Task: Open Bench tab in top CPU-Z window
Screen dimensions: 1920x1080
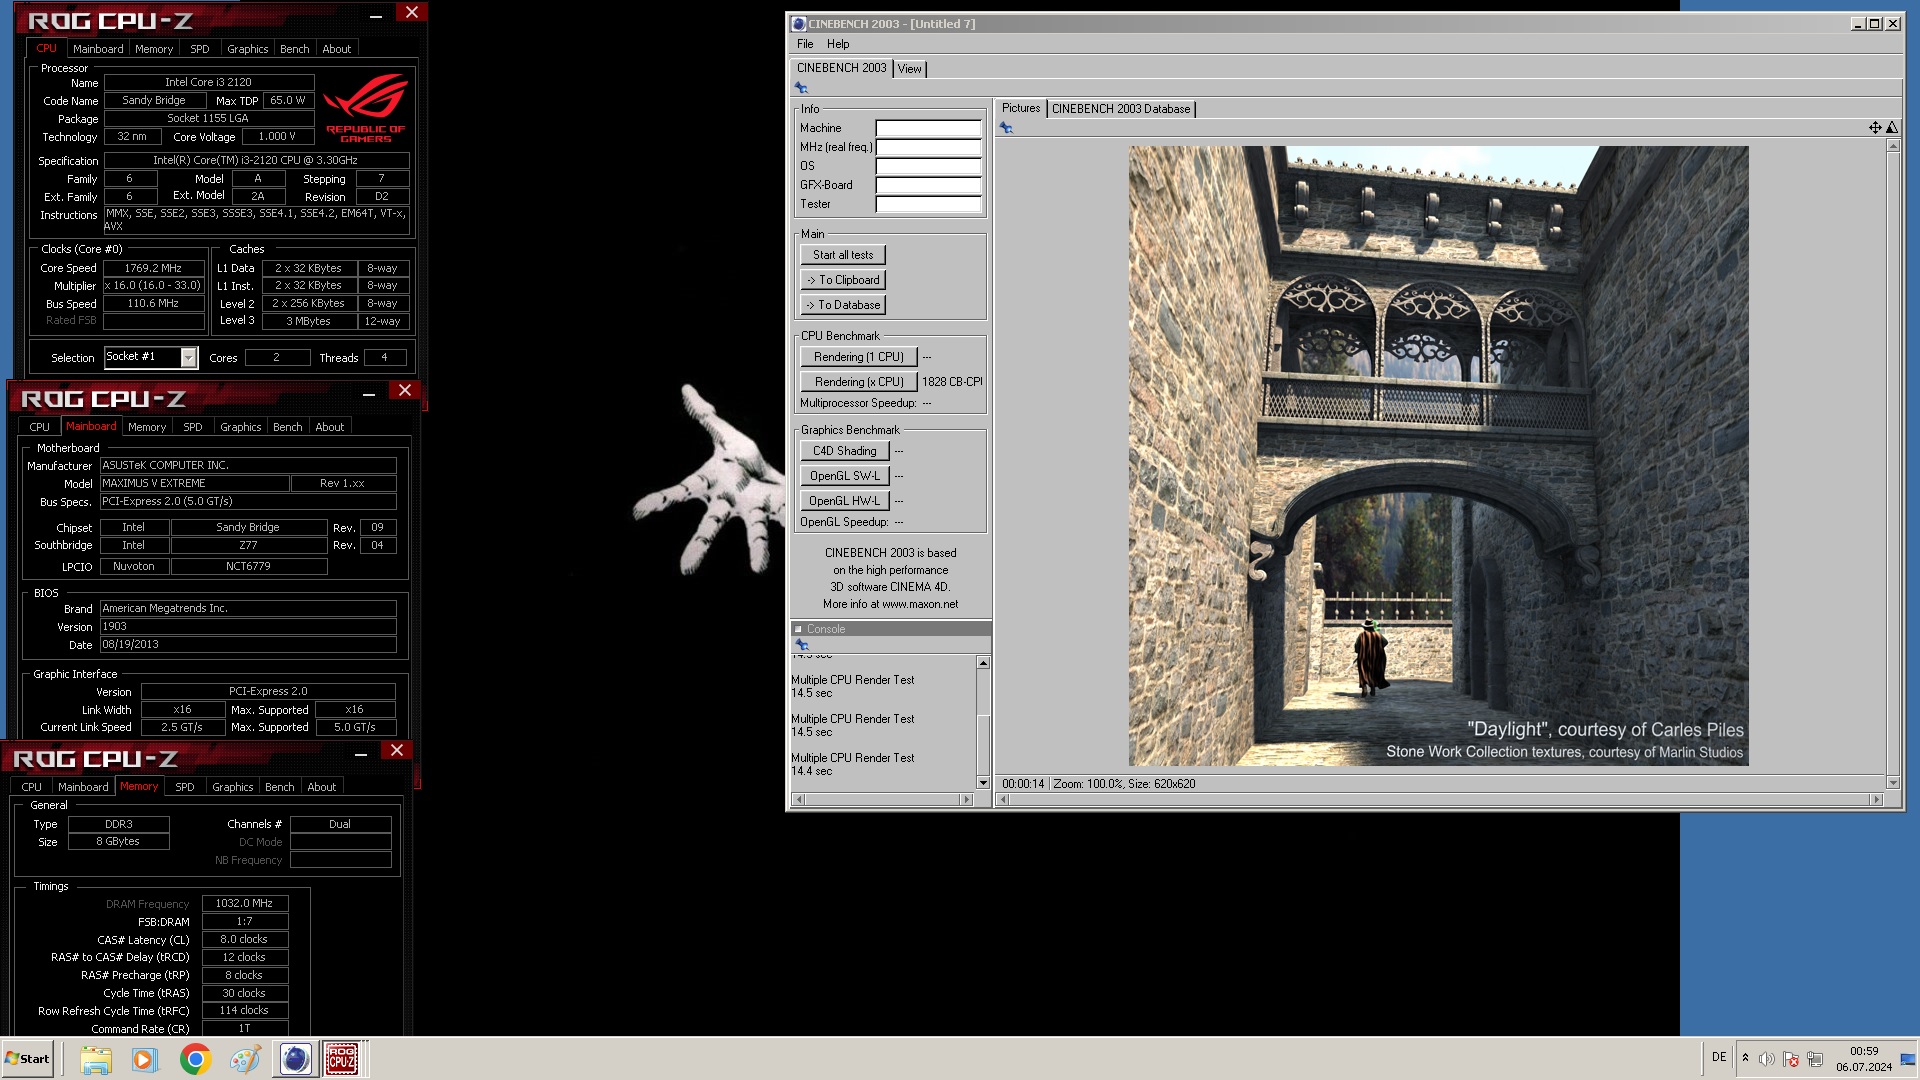Action: pyautogui.click(x=294, y=49)
